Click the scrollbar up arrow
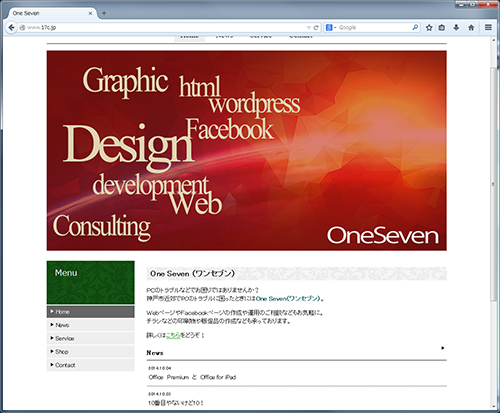Image resolution: width=500 pixels, height=413 pixels. (x=494, y=40)
